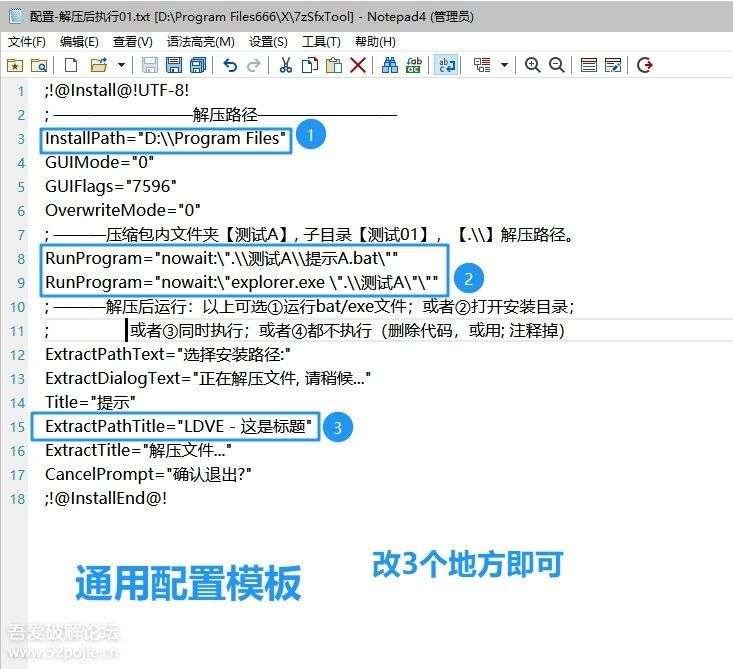
Task: Open the 帮助(H) menu
Action: pos(375,42)
